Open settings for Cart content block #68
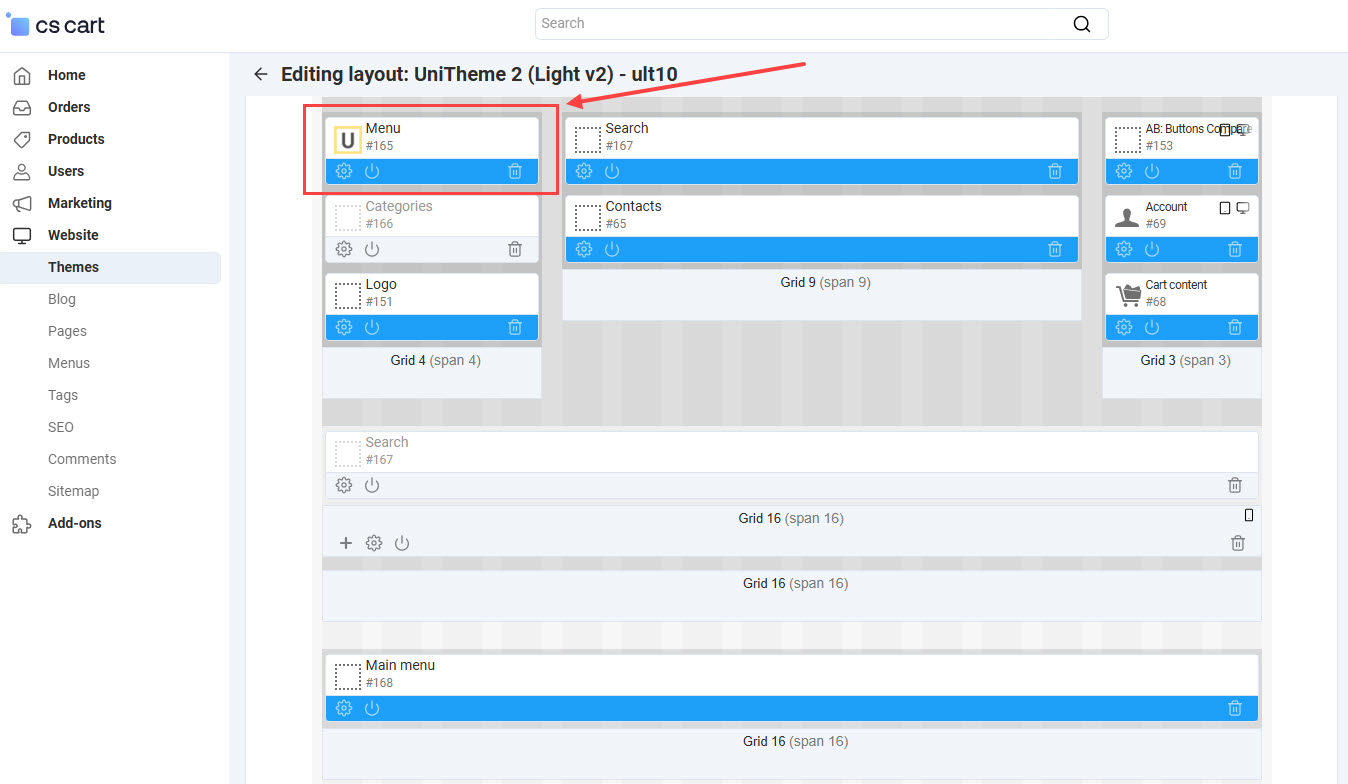This screenshot has height=784, width=1348. 1124,327
